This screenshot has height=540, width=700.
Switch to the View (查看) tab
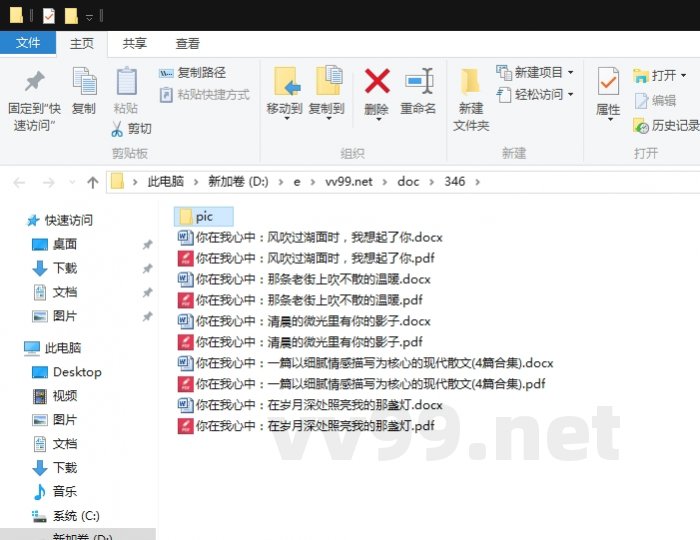click(188, 43)
